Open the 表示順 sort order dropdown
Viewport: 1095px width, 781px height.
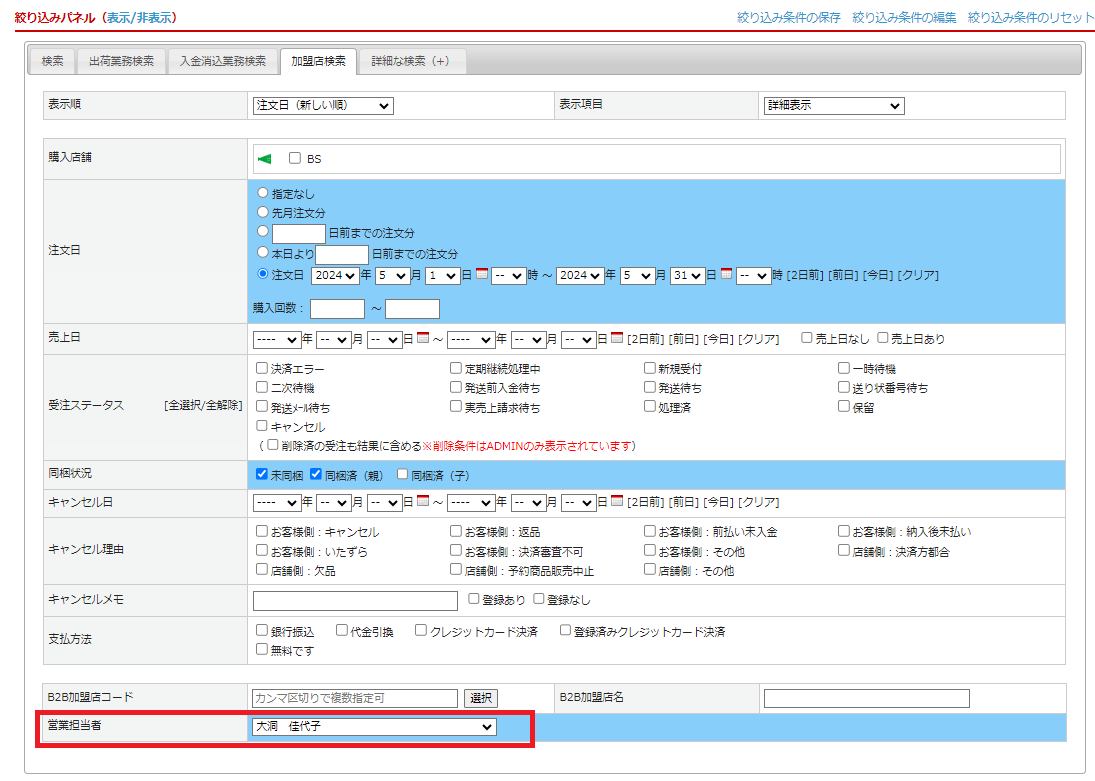[x=322, y=106]
